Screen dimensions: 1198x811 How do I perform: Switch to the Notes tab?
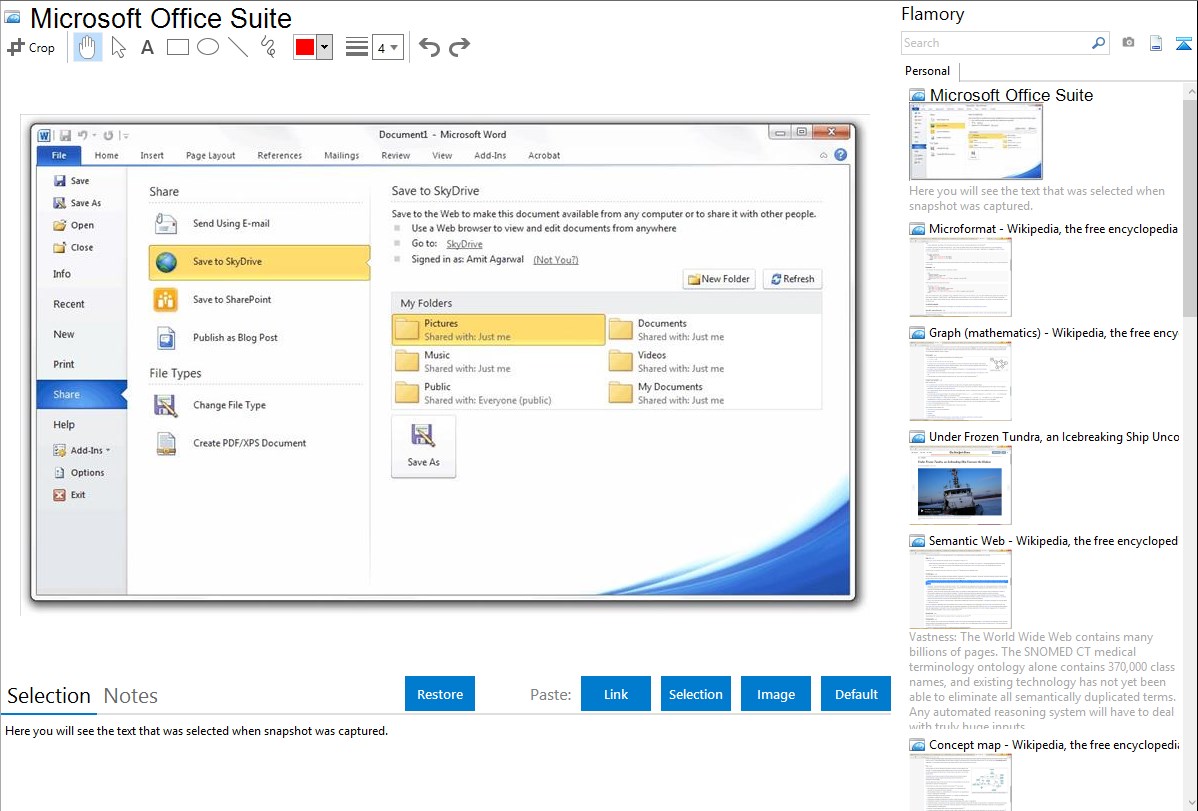[x=131, y=696]
